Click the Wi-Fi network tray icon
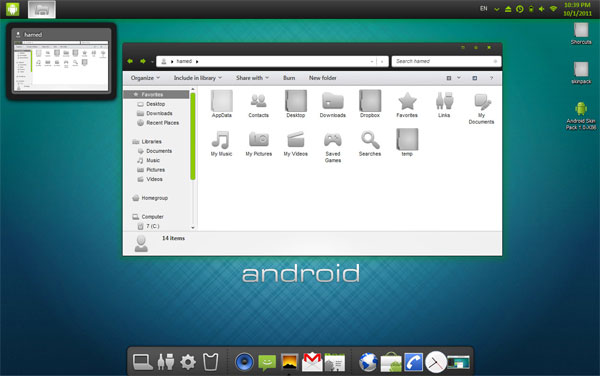The image size is (600, 376). click(553, 9)
